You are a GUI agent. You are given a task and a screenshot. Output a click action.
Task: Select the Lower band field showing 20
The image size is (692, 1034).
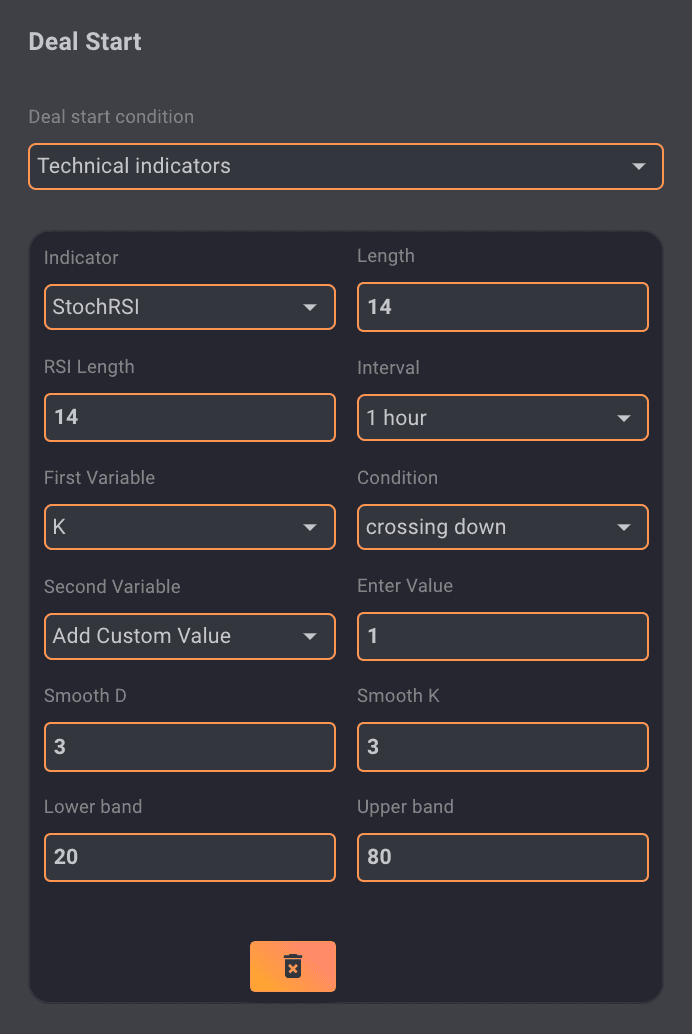click(x=189, y=857)
